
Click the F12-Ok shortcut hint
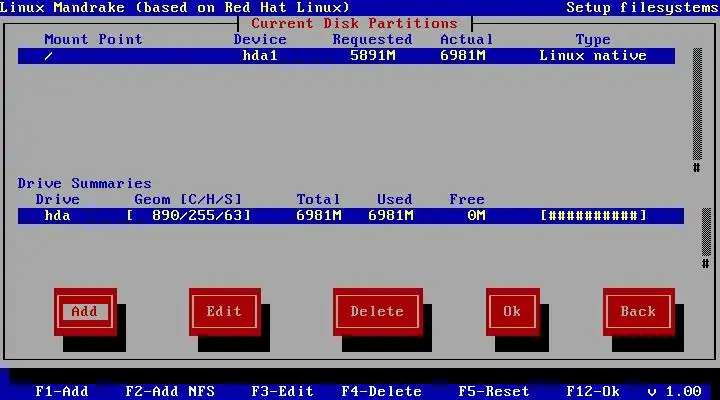coord(593,391)
